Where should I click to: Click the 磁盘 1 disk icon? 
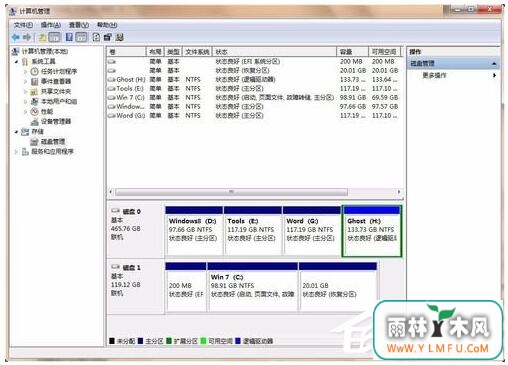point(115,267)
